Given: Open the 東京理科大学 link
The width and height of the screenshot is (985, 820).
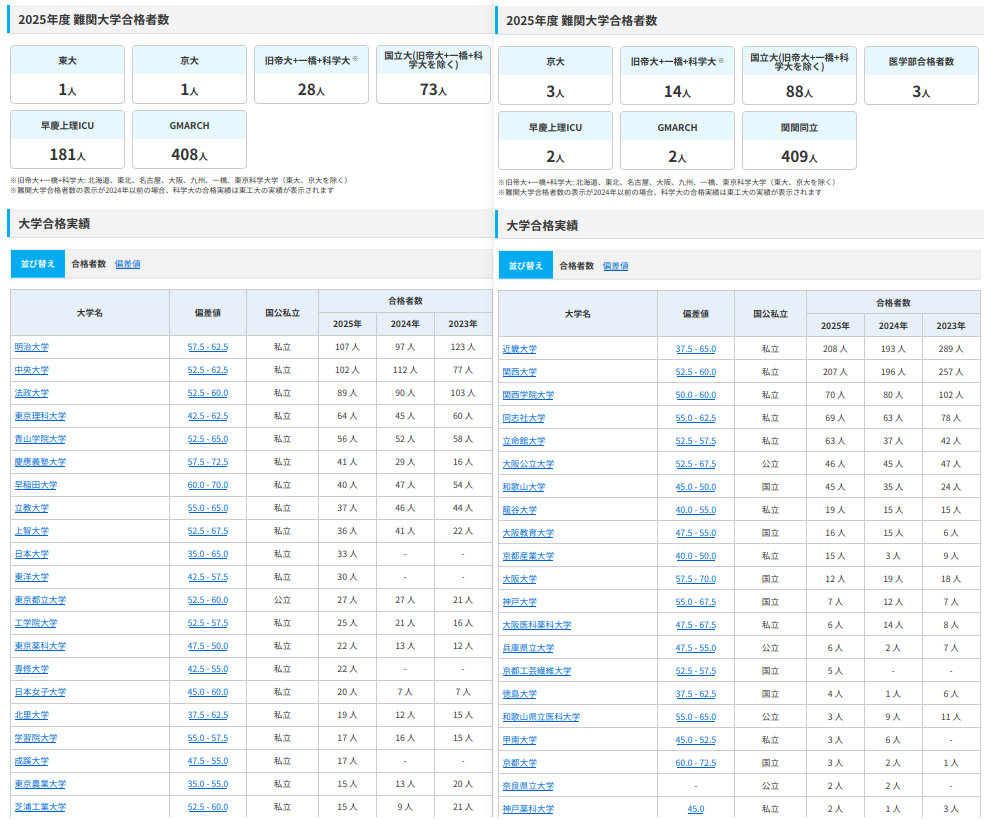Looking at the screenshot, I should 40,416.
